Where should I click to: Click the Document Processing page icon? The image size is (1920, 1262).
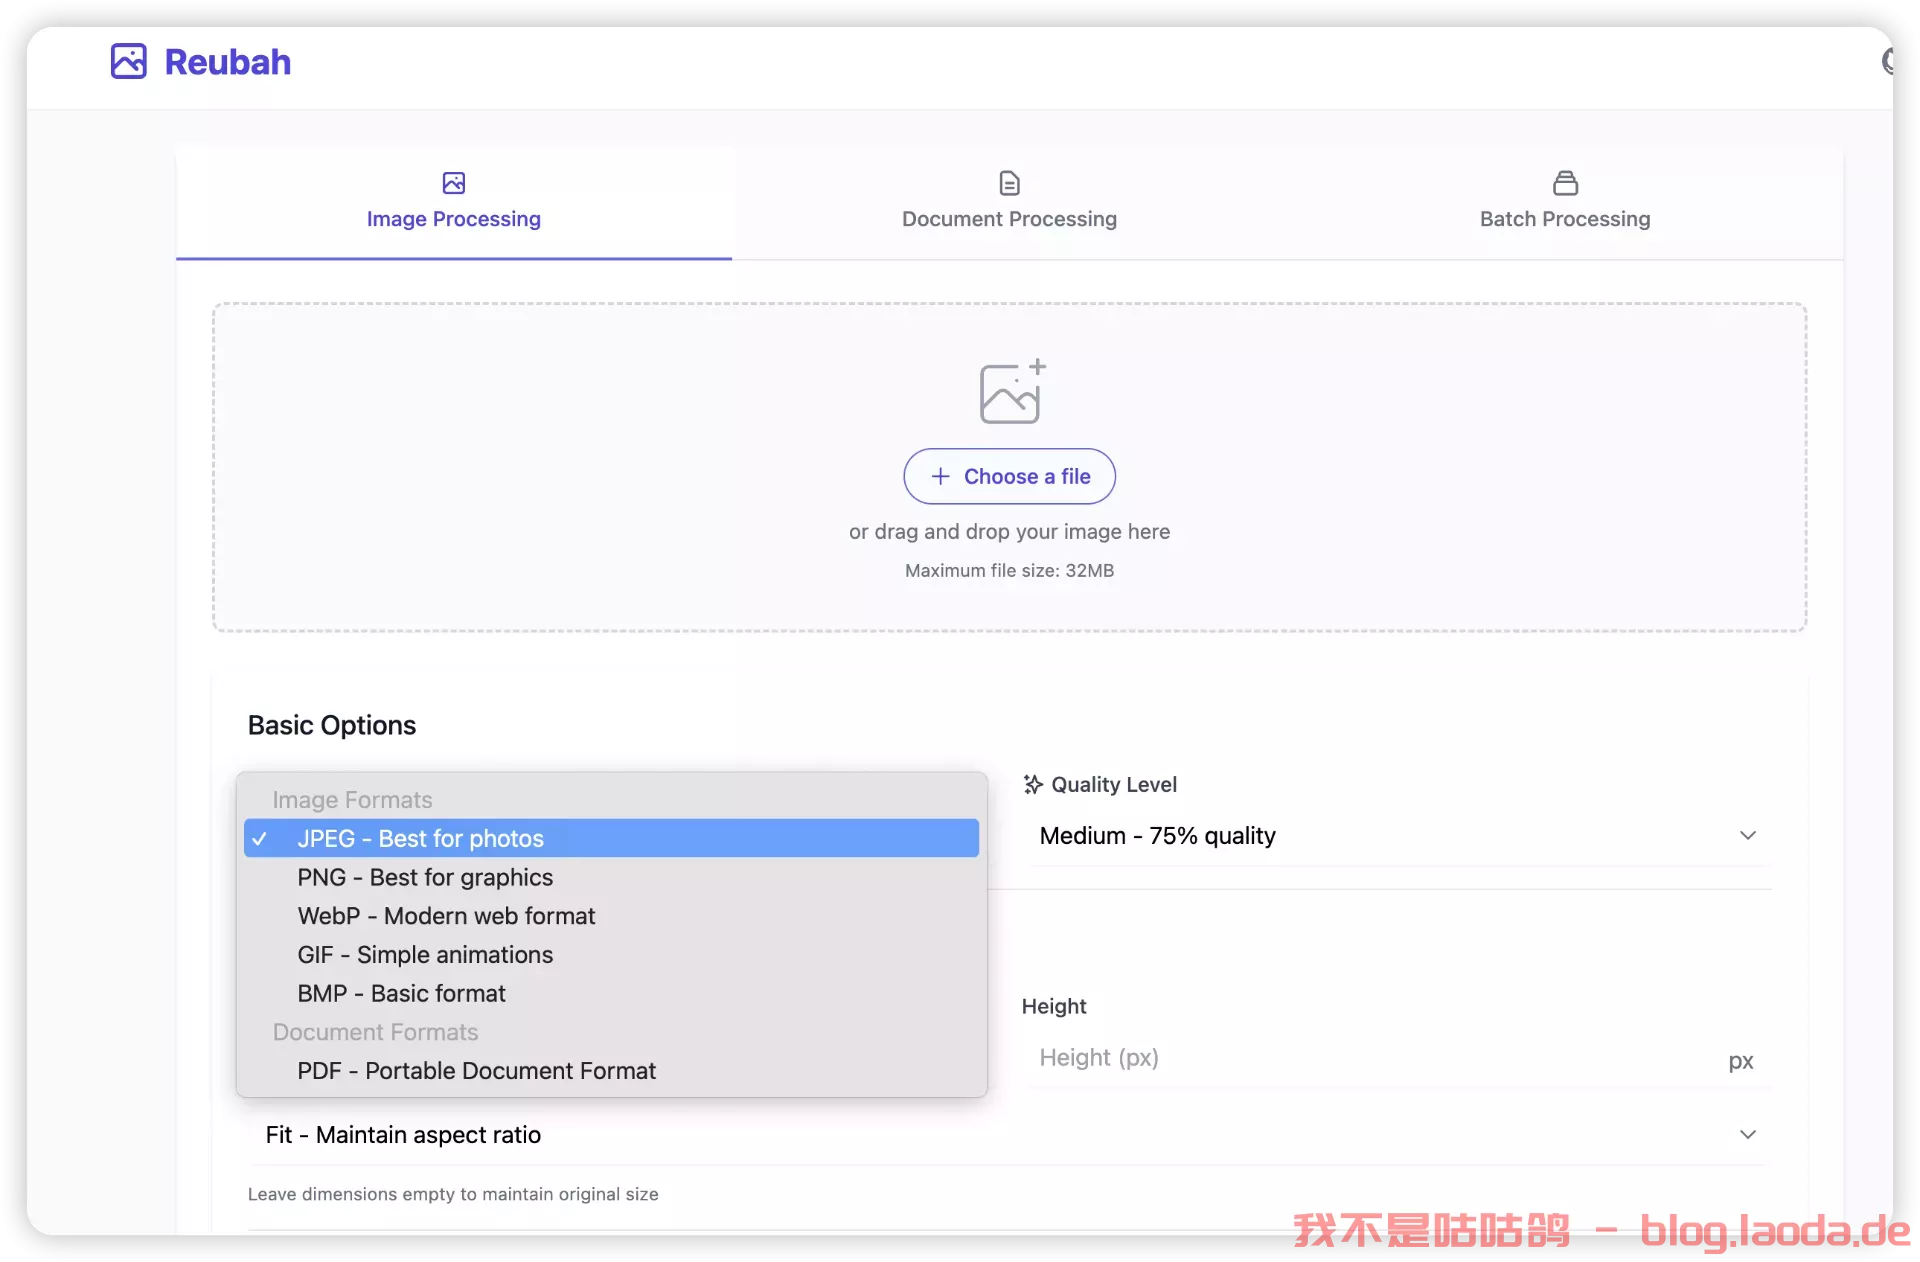click(x=1009, y=183)
